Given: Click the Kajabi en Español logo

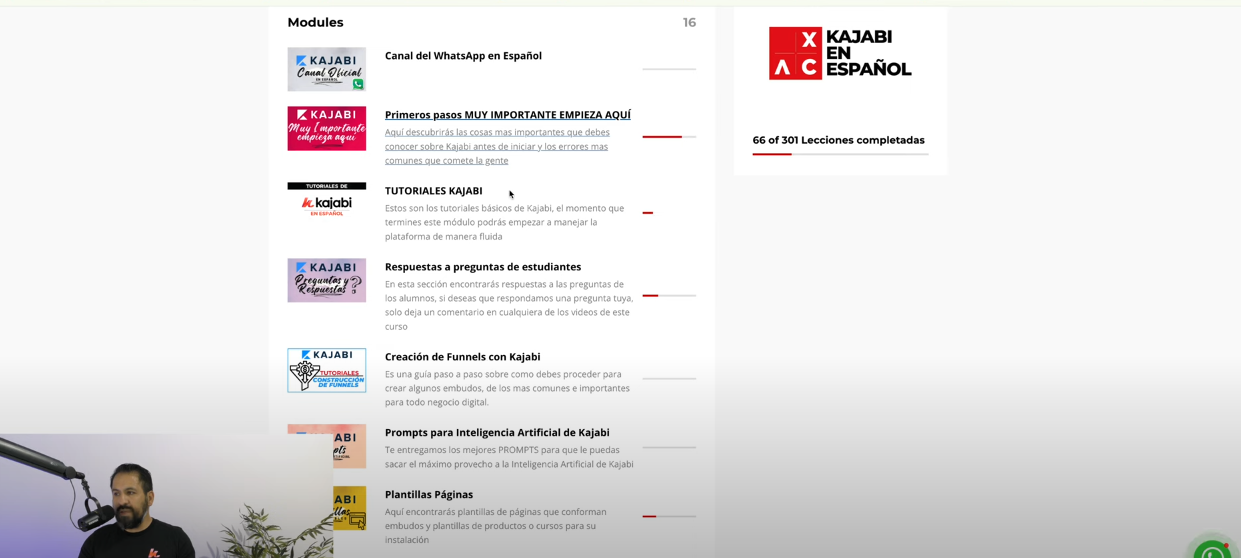Looking at the screenshot, I should tap(840, 53).
